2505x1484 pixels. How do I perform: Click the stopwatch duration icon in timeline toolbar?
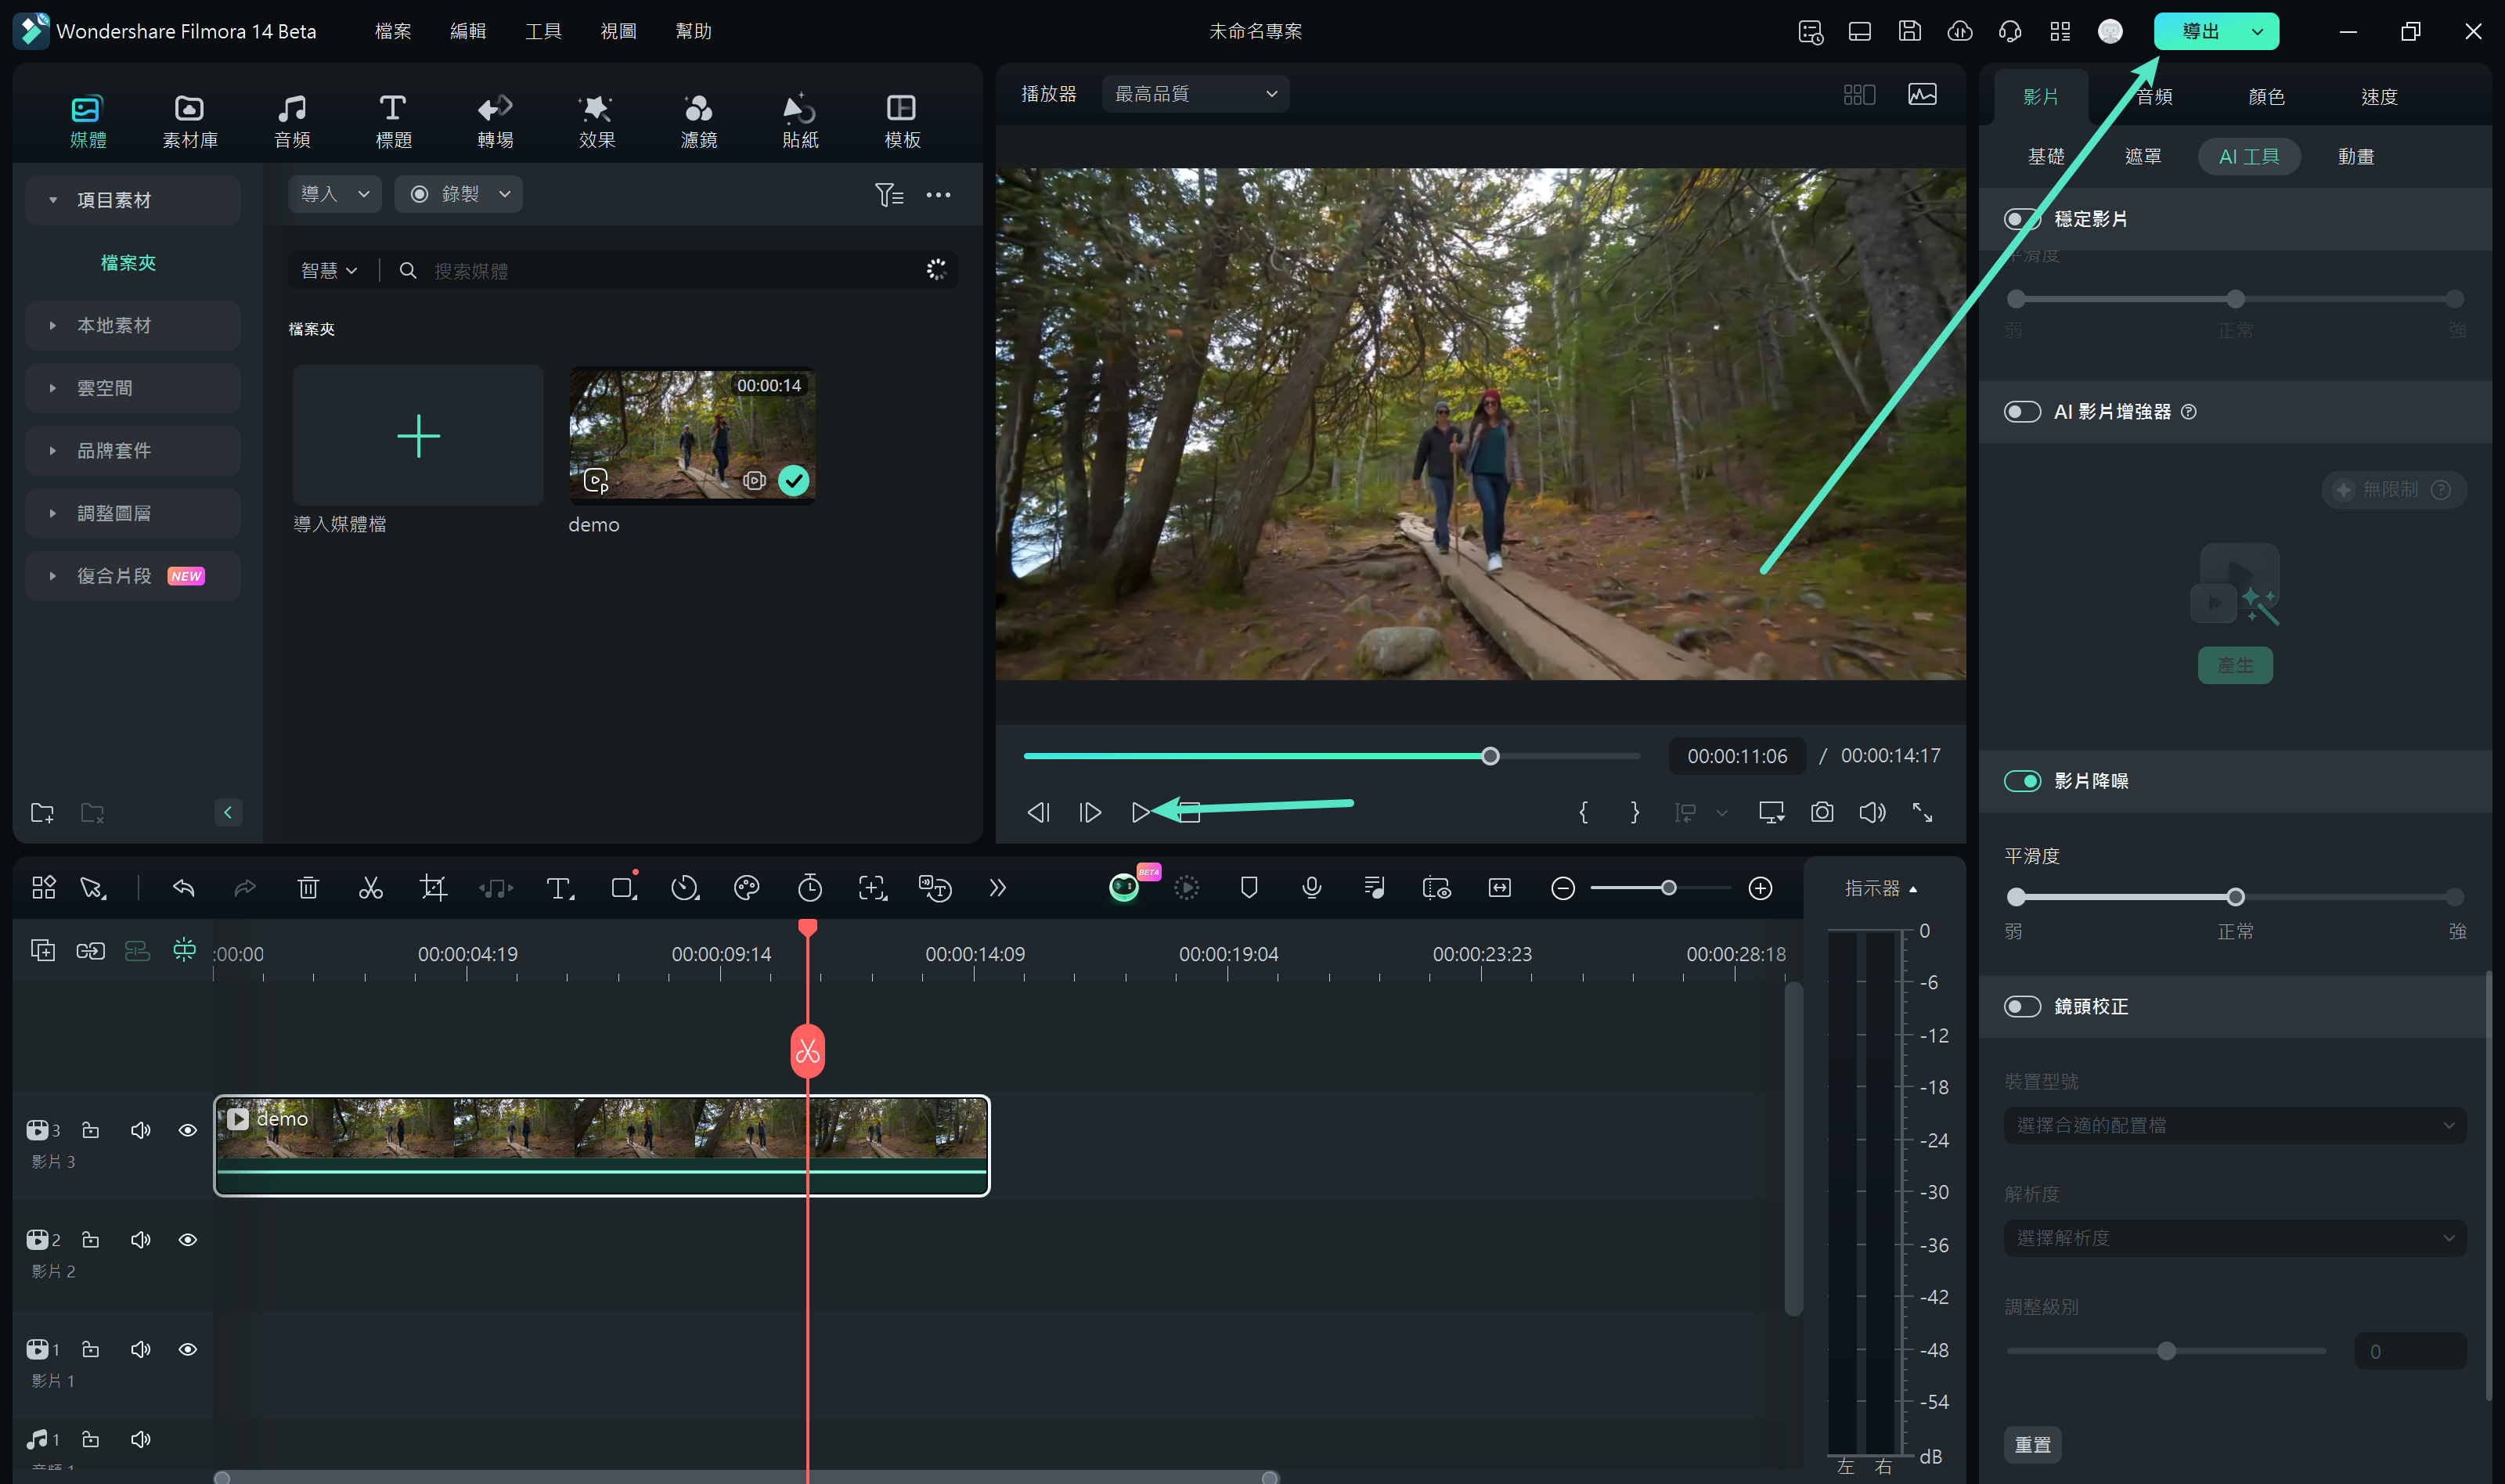810,888
